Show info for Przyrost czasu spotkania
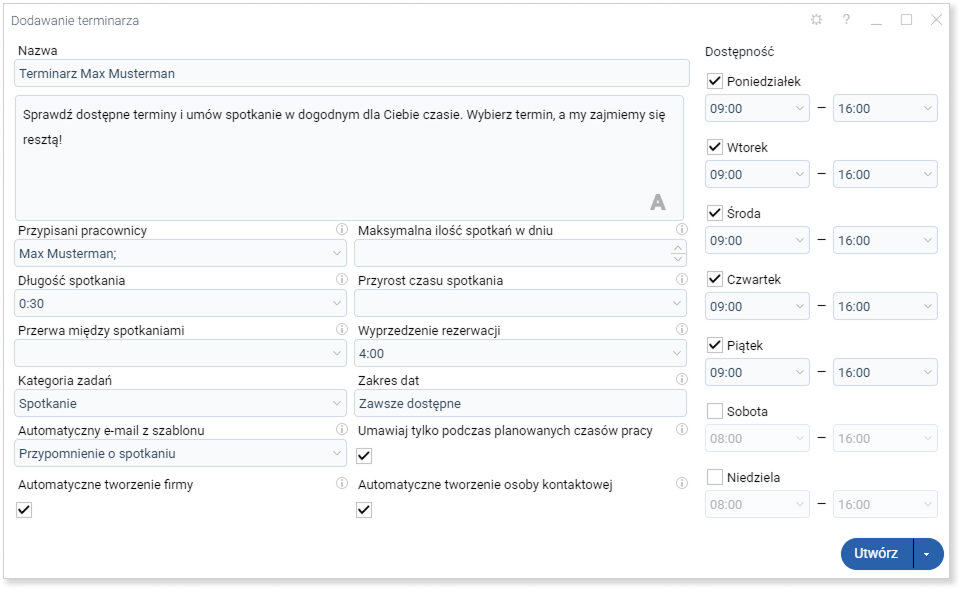Viewport: 961px width, 590px height. point(682,279)
